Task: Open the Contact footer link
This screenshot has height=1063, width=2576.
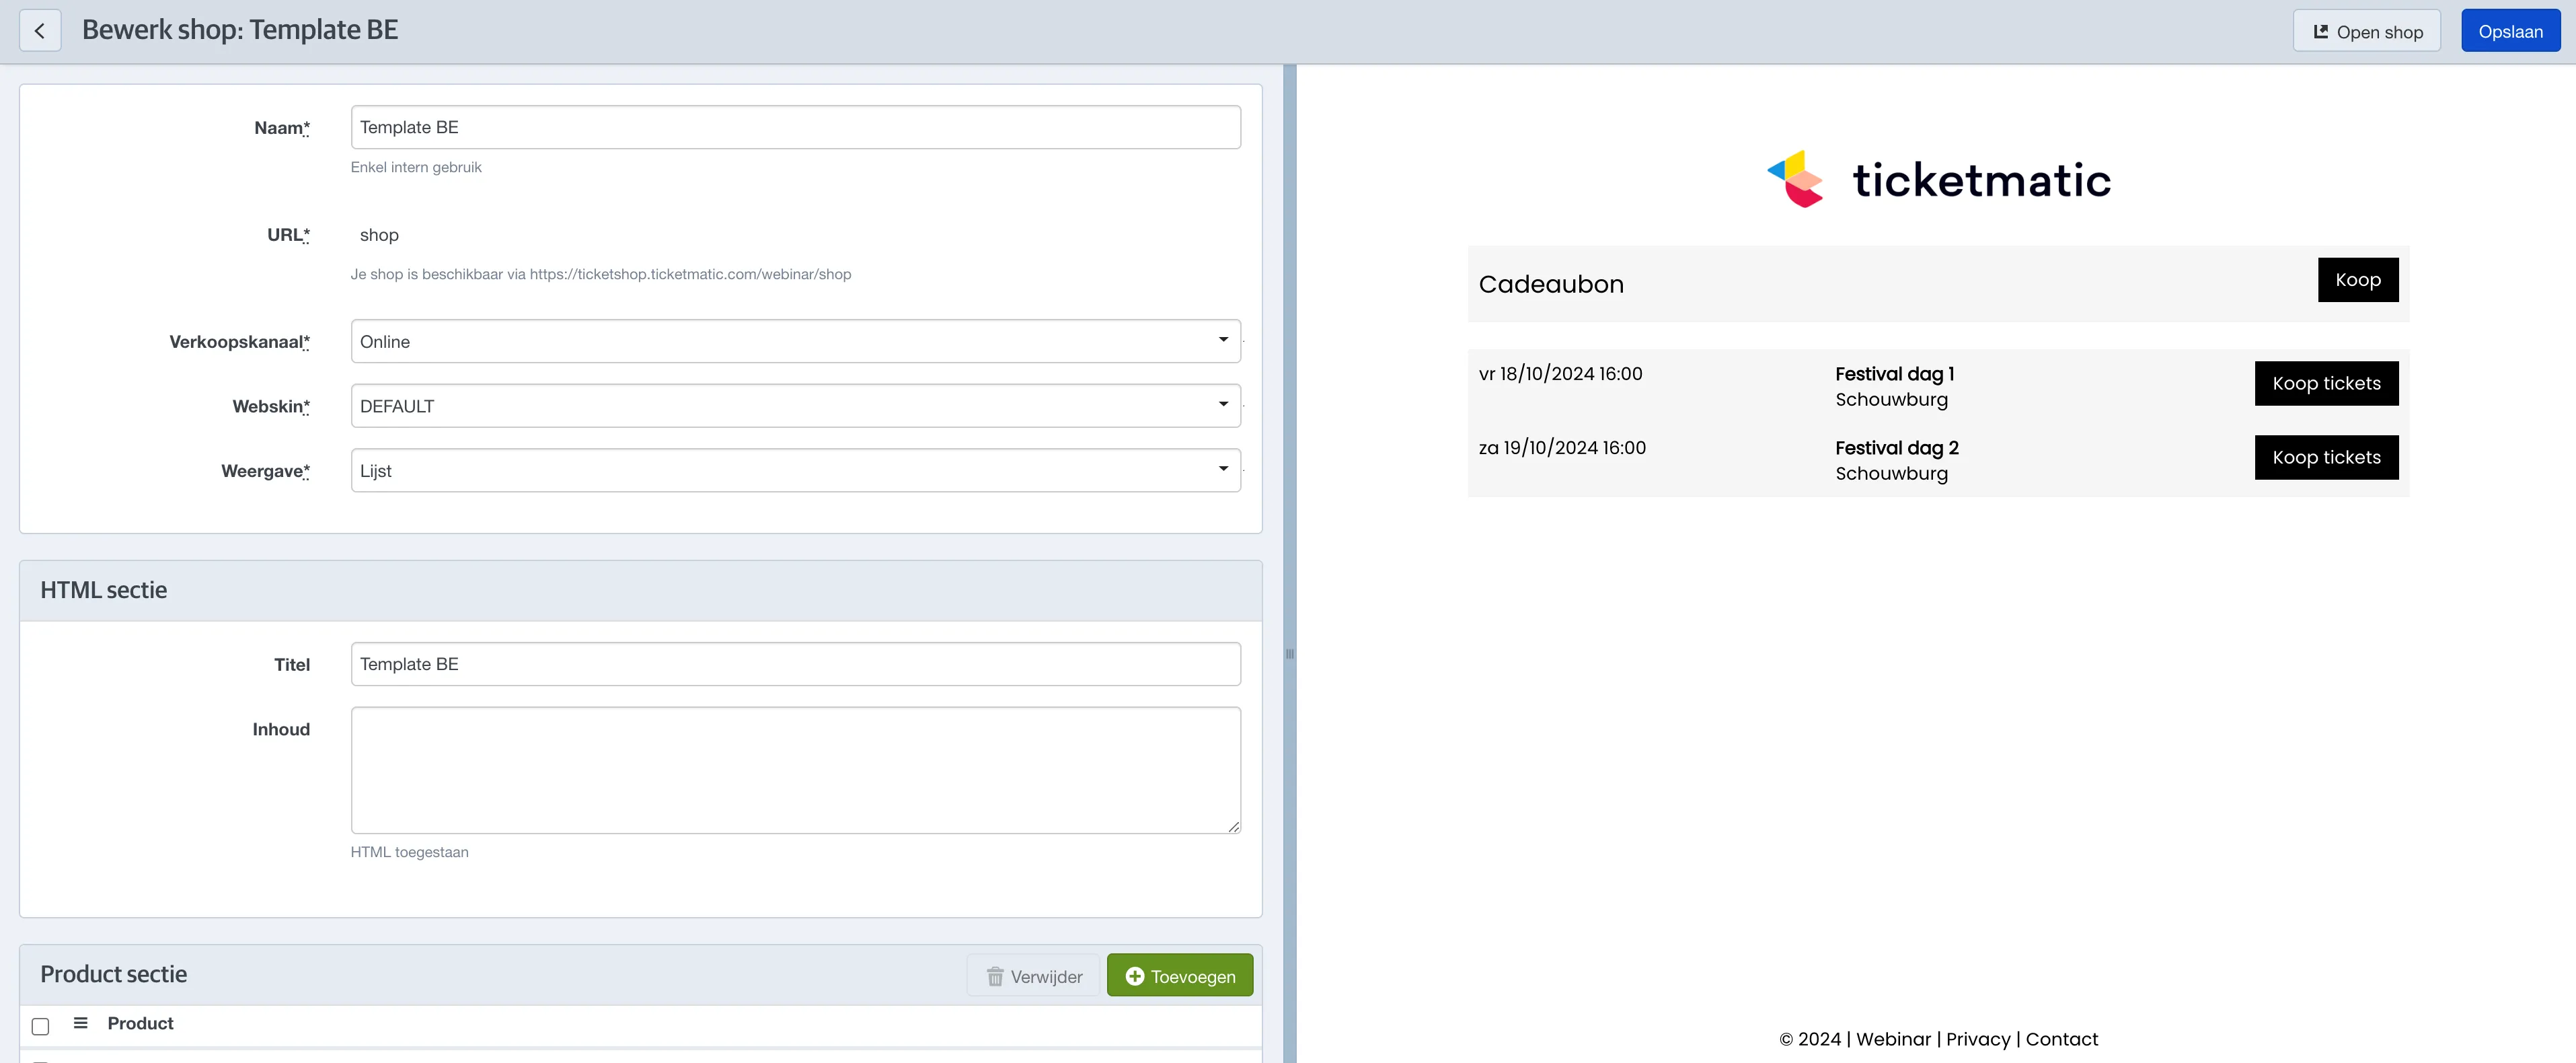Action: click(2061, 1039)
